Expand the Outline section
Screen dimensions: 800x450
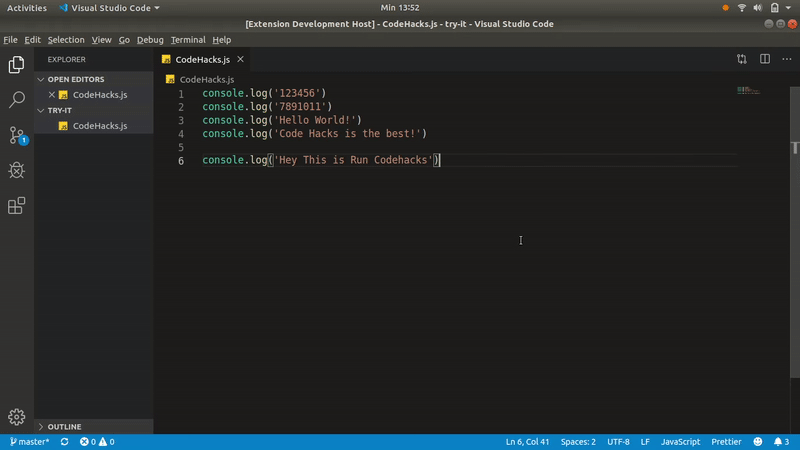tap(94, 427)
